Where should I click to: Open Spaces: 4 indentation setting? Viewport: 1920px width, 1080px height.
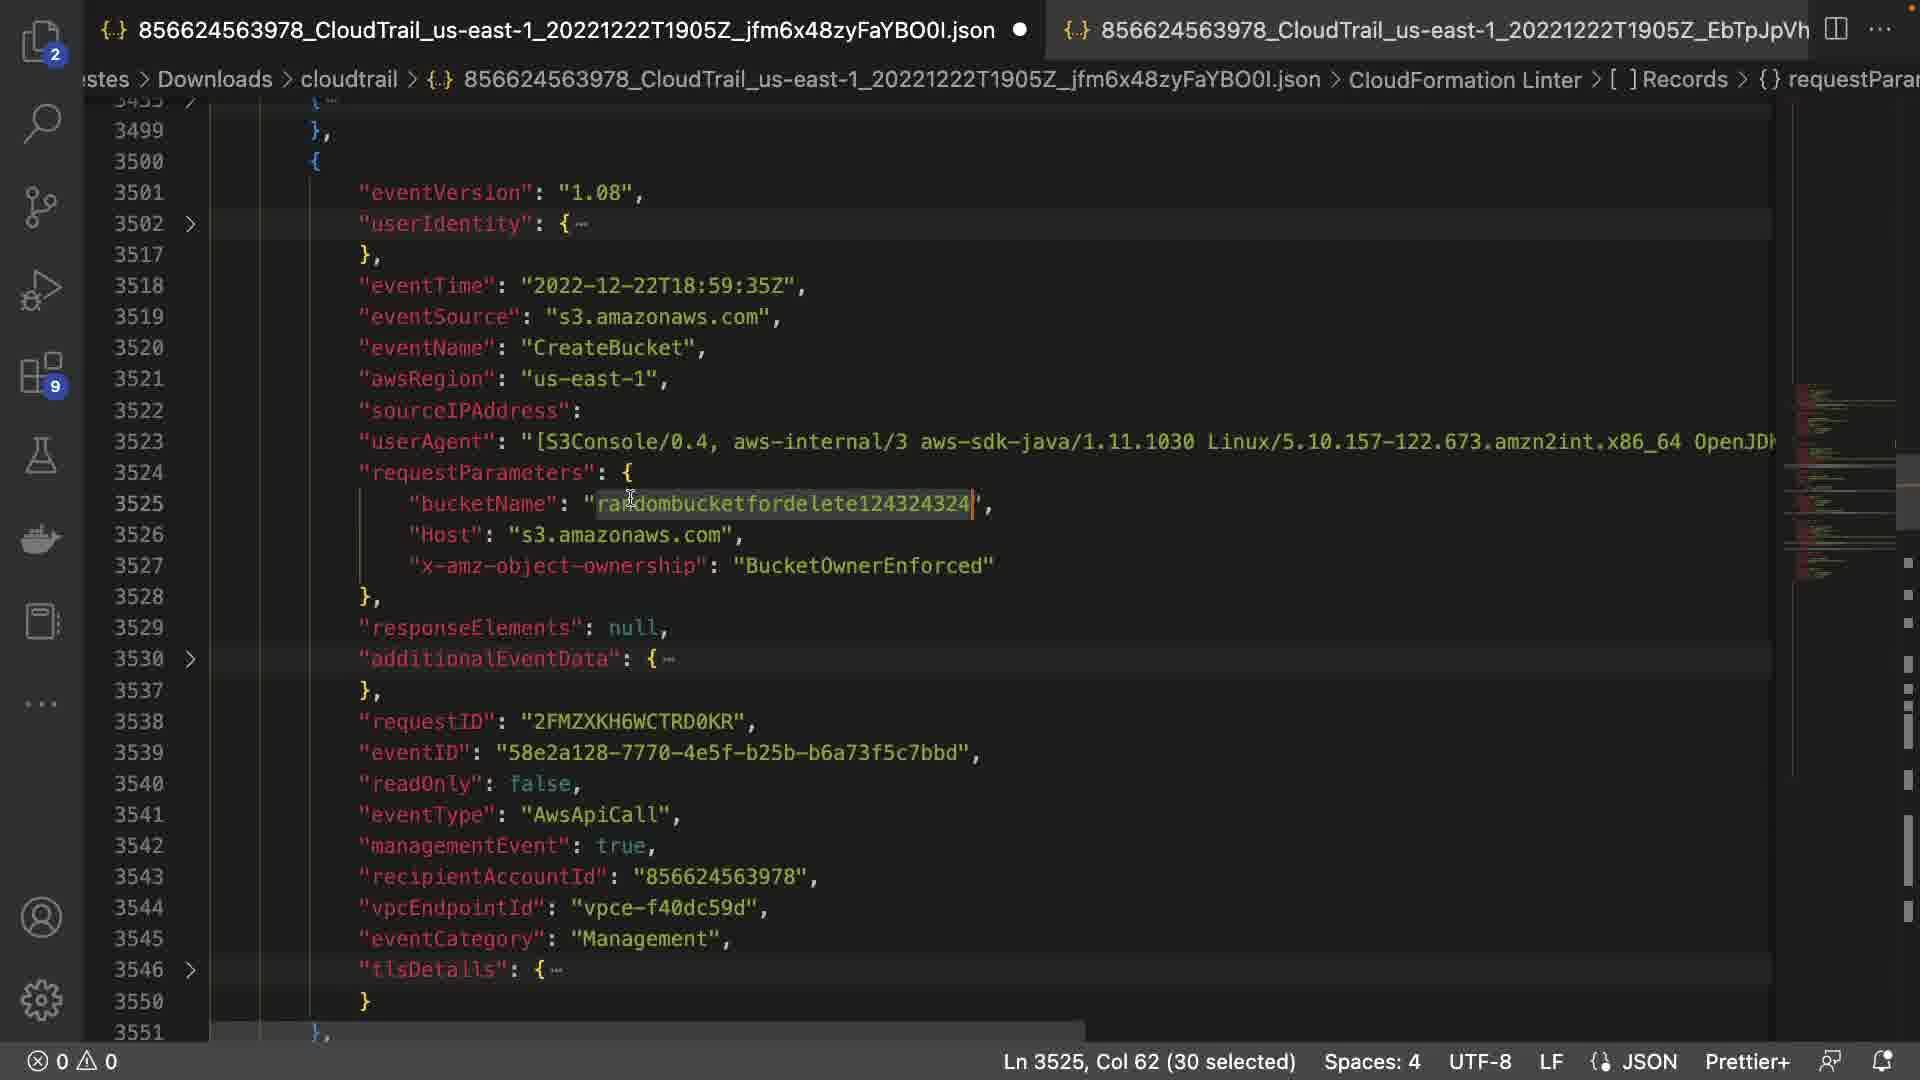1371,1061
